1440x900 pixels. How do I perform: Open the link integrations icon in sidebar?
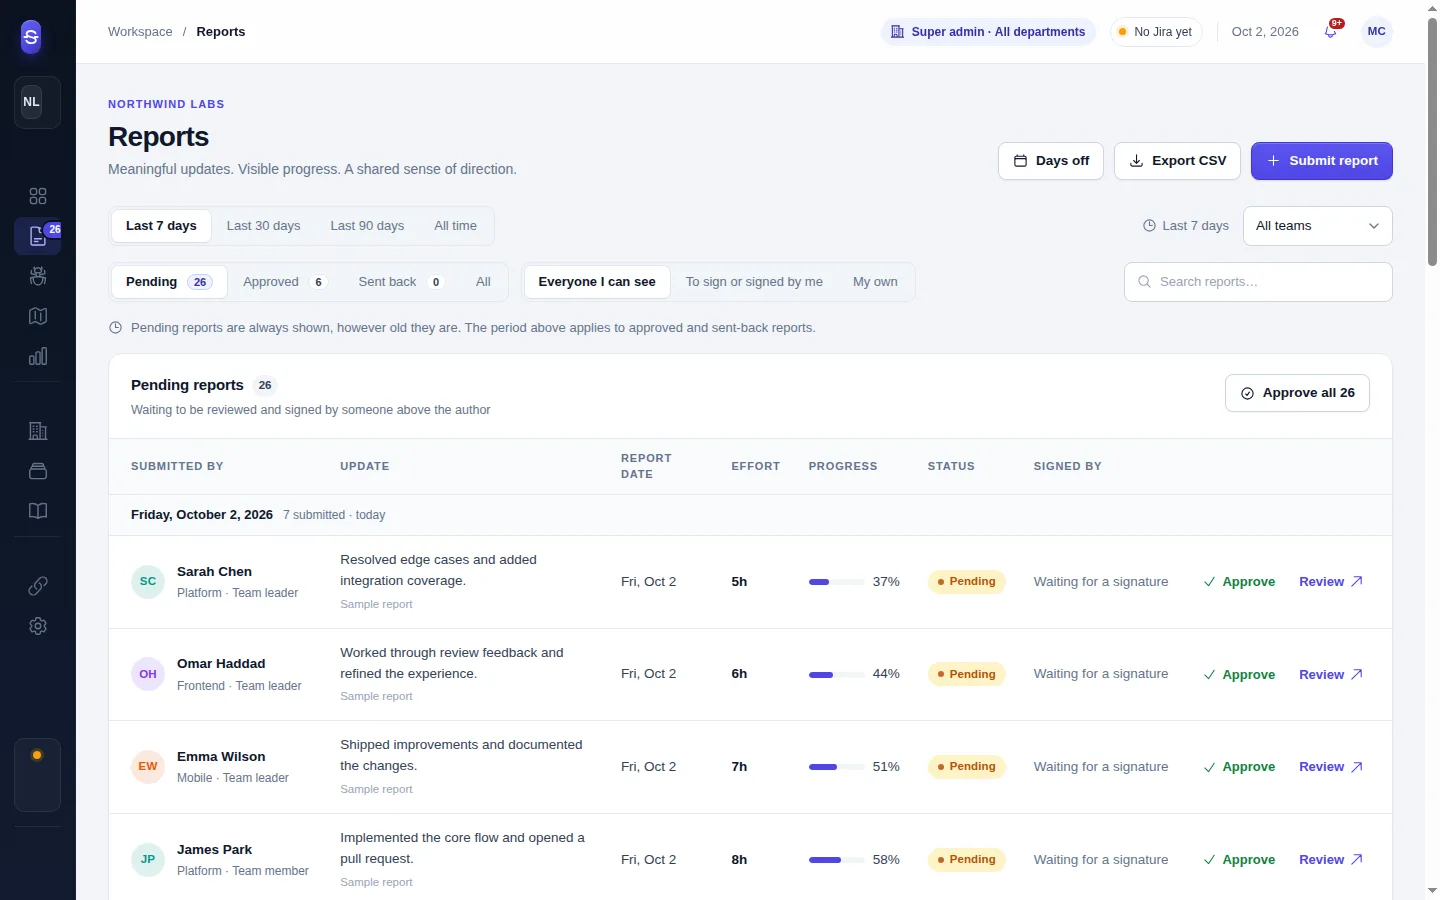38,586
